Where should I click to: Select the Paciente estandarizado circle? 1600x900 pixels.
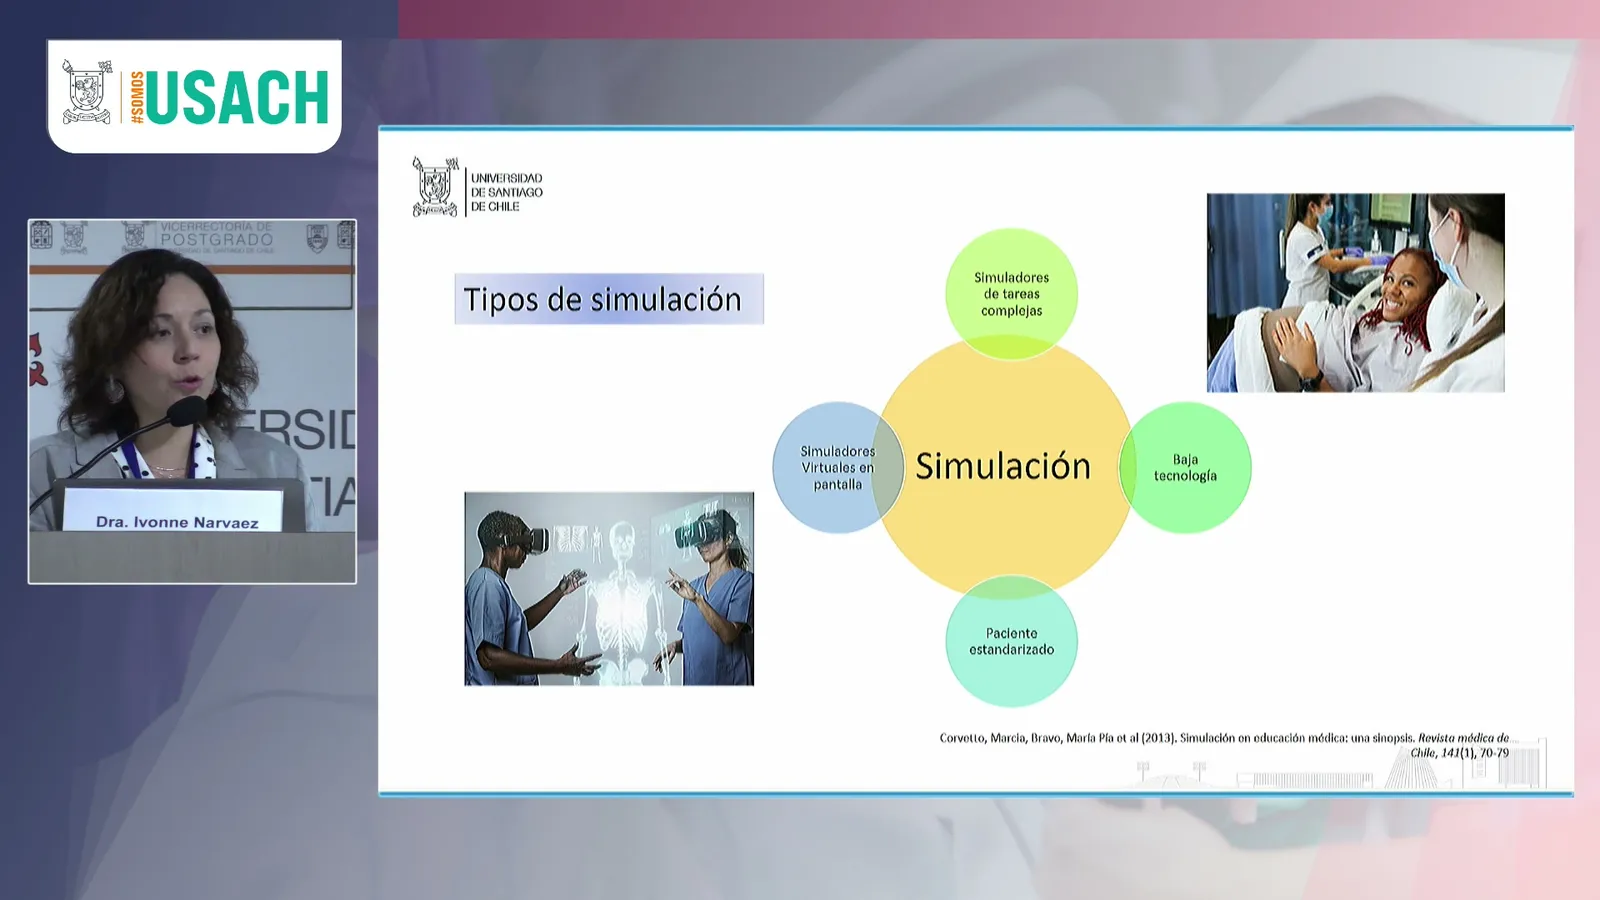coord(1011,641)
